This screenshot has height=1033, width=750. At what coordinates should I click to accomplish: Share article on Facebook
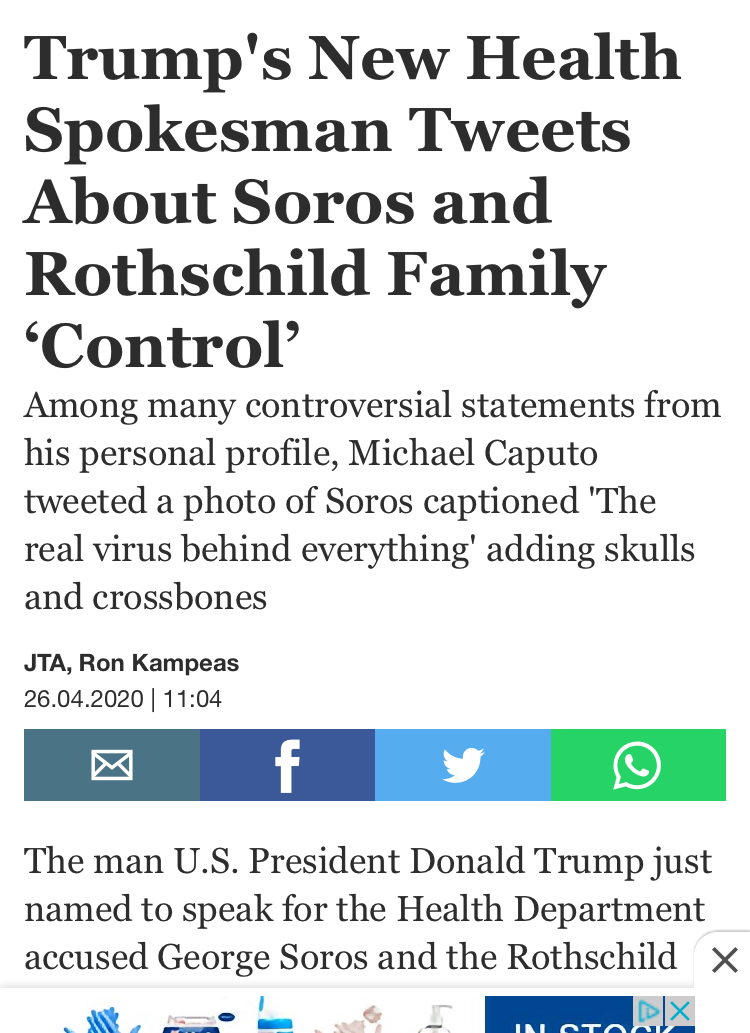click(x=287, y=765)
